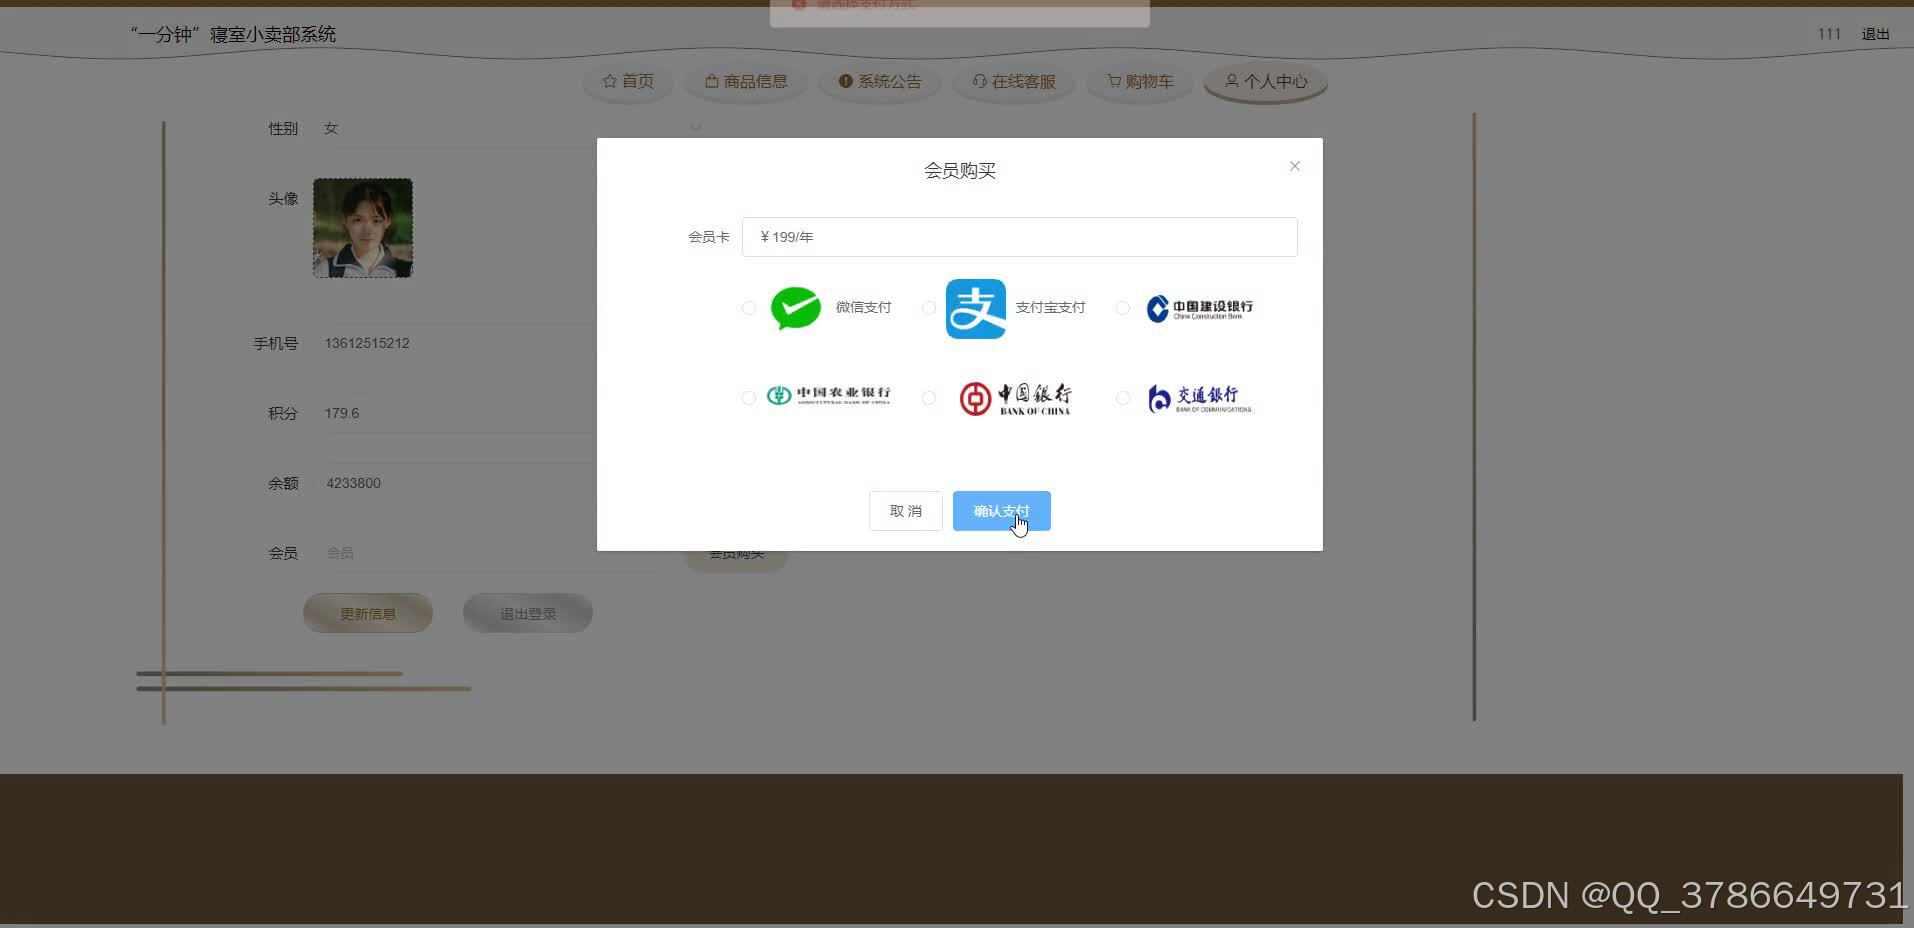Click the 更新信息 button

tap(368, 614)
